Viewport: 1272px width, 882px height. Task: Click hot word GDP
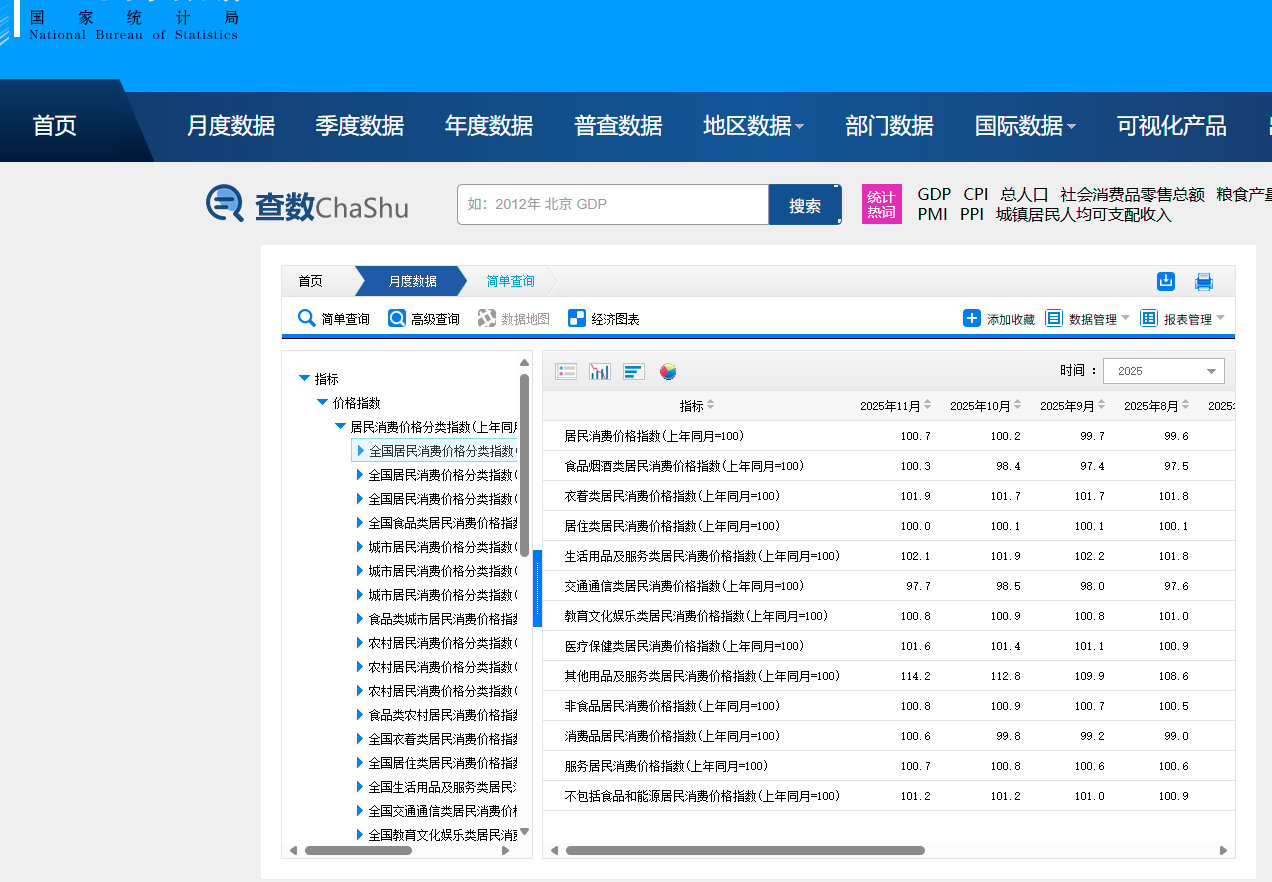tap(934, 195)
